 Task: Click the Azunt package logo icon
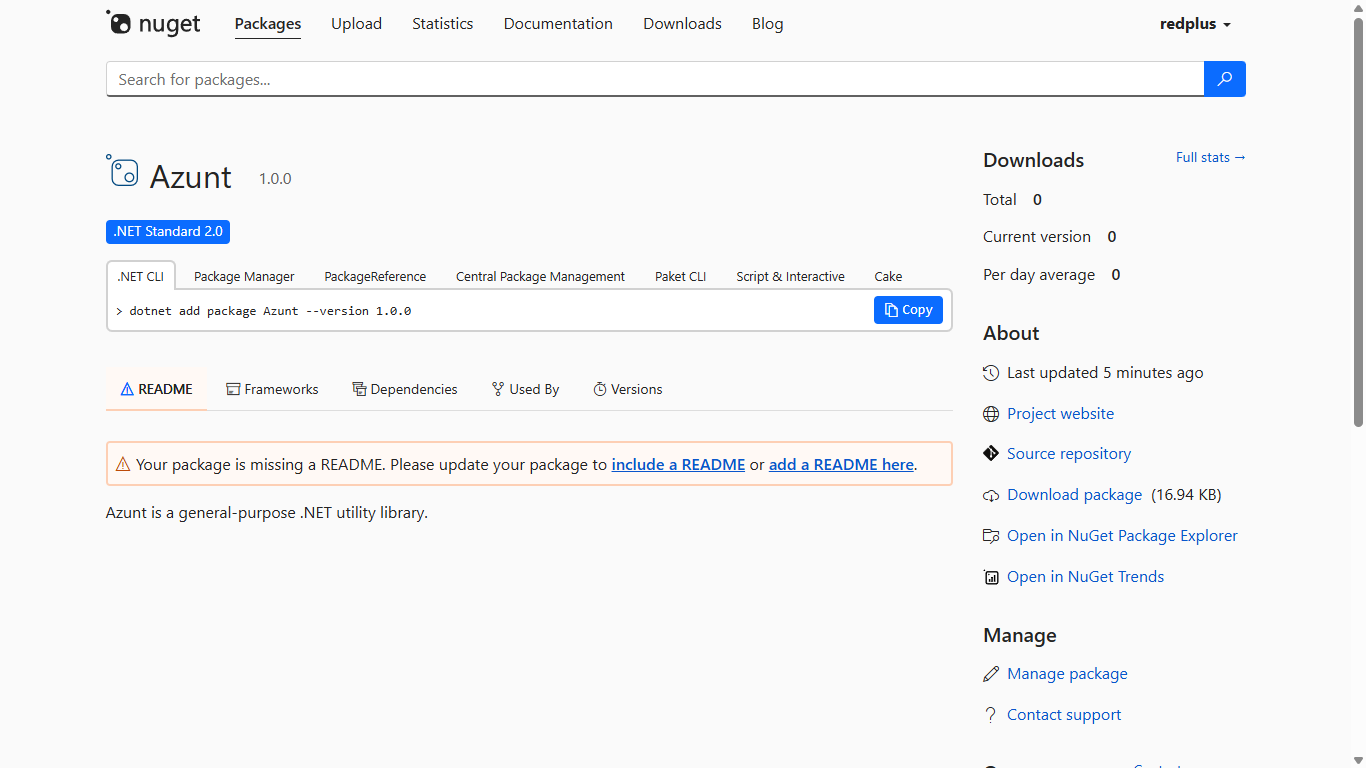[x=122, y=171]
